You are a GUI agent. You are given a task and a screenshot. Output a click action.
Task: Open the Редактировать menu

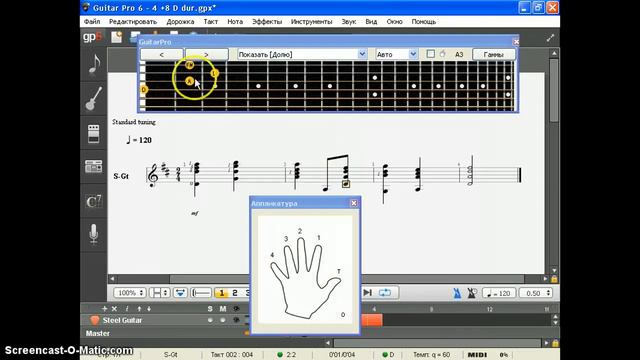click(x=133, y=22)
